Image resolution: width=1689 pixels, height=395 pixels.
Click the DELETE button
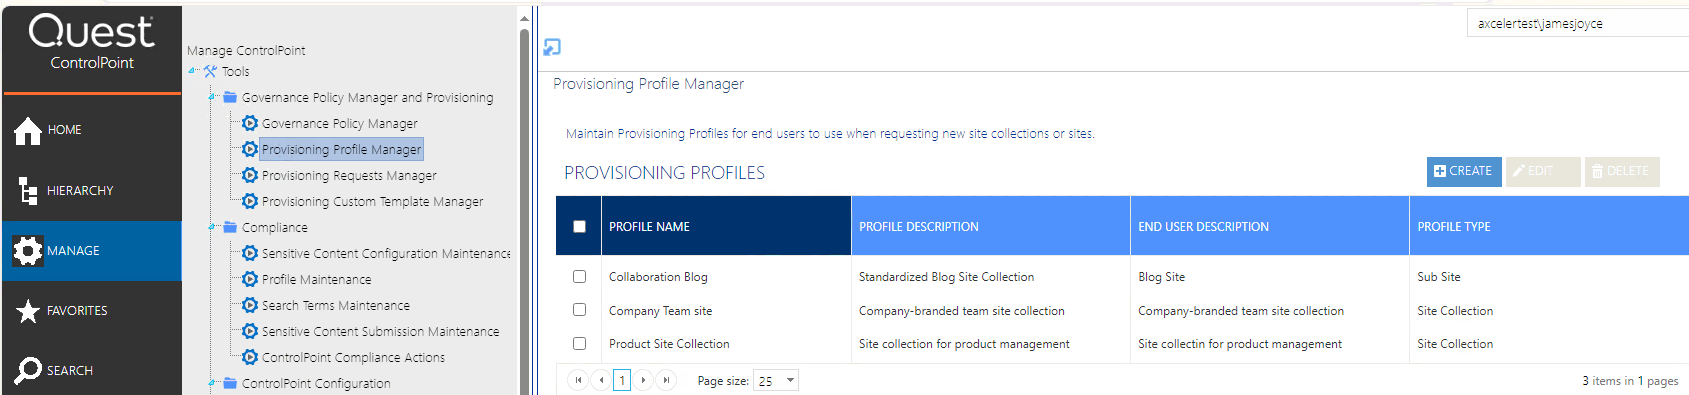pyautogui.click(x=1622, y=172)
